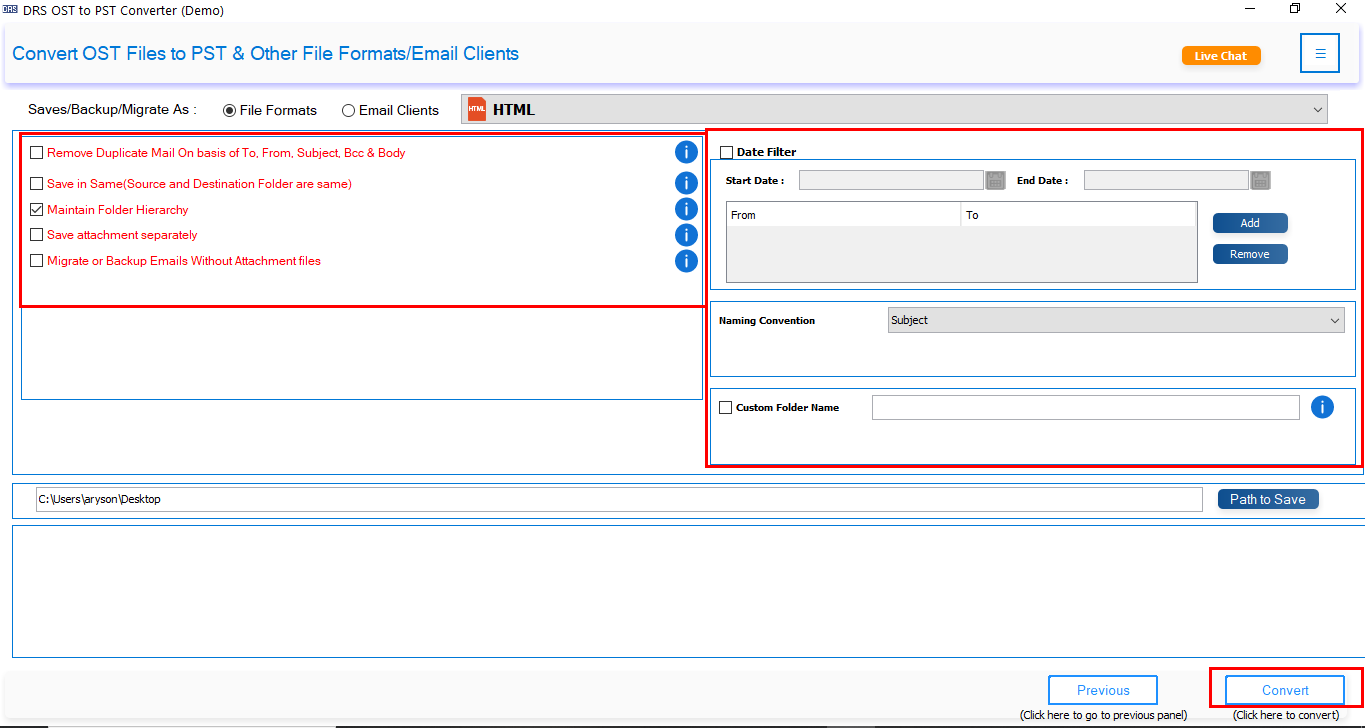This screenshot has width=1365, height=728.
Task: Click the Live Chat button
Action: [x=1221, y=56]
